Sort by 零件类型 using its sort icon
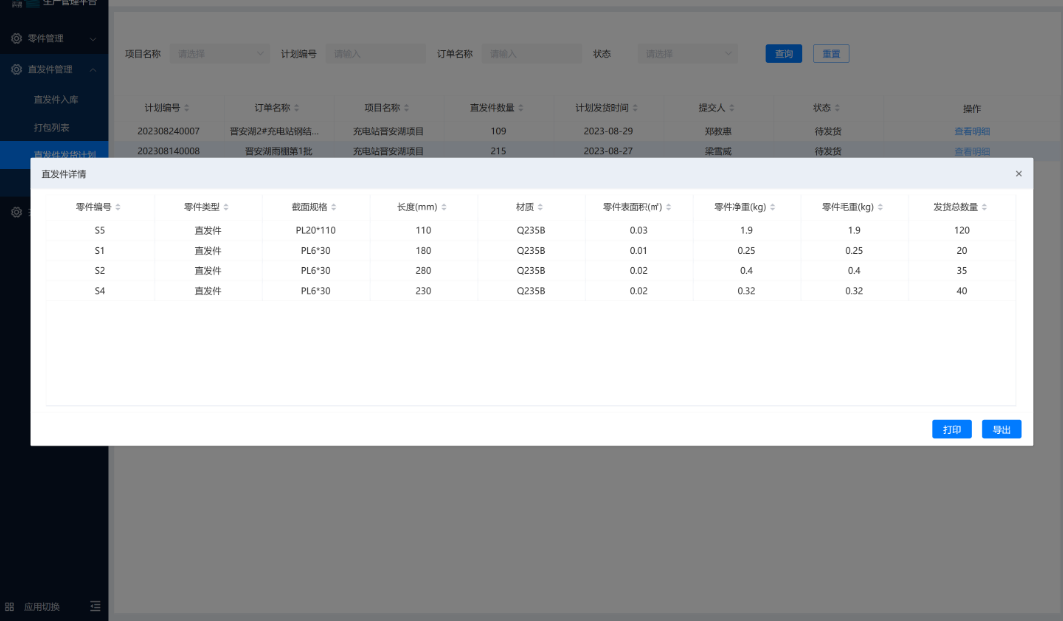Viewport: 1063px width, 621px height. [x=226, y=207]
